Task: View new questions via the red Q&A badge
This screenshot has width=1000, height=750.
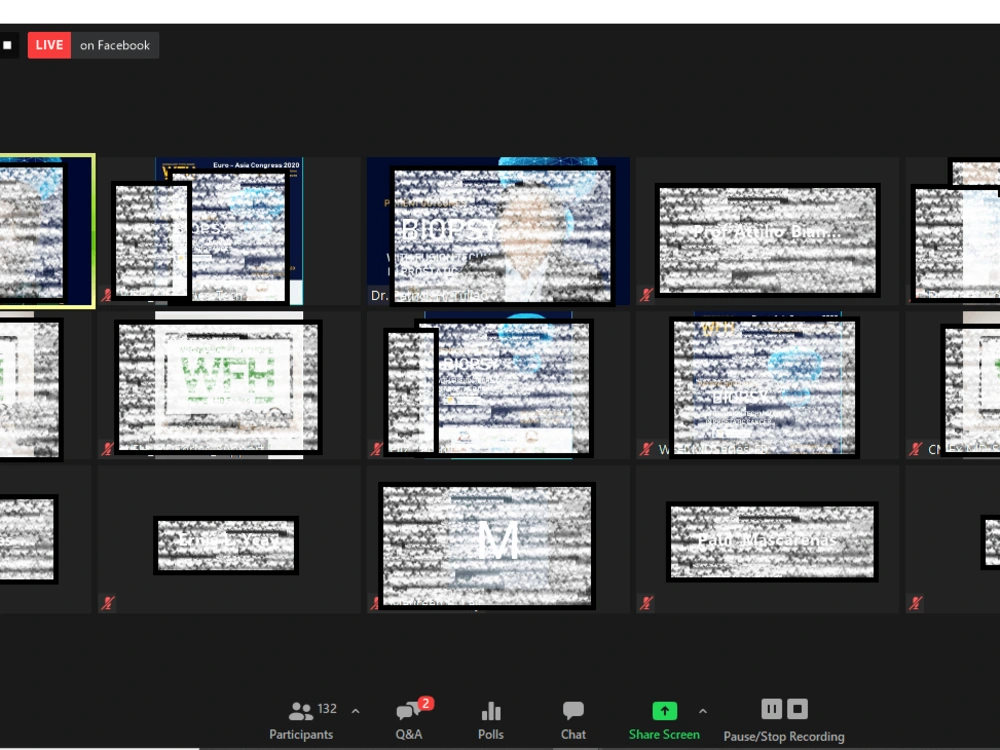Action: (x=426, y=703)
